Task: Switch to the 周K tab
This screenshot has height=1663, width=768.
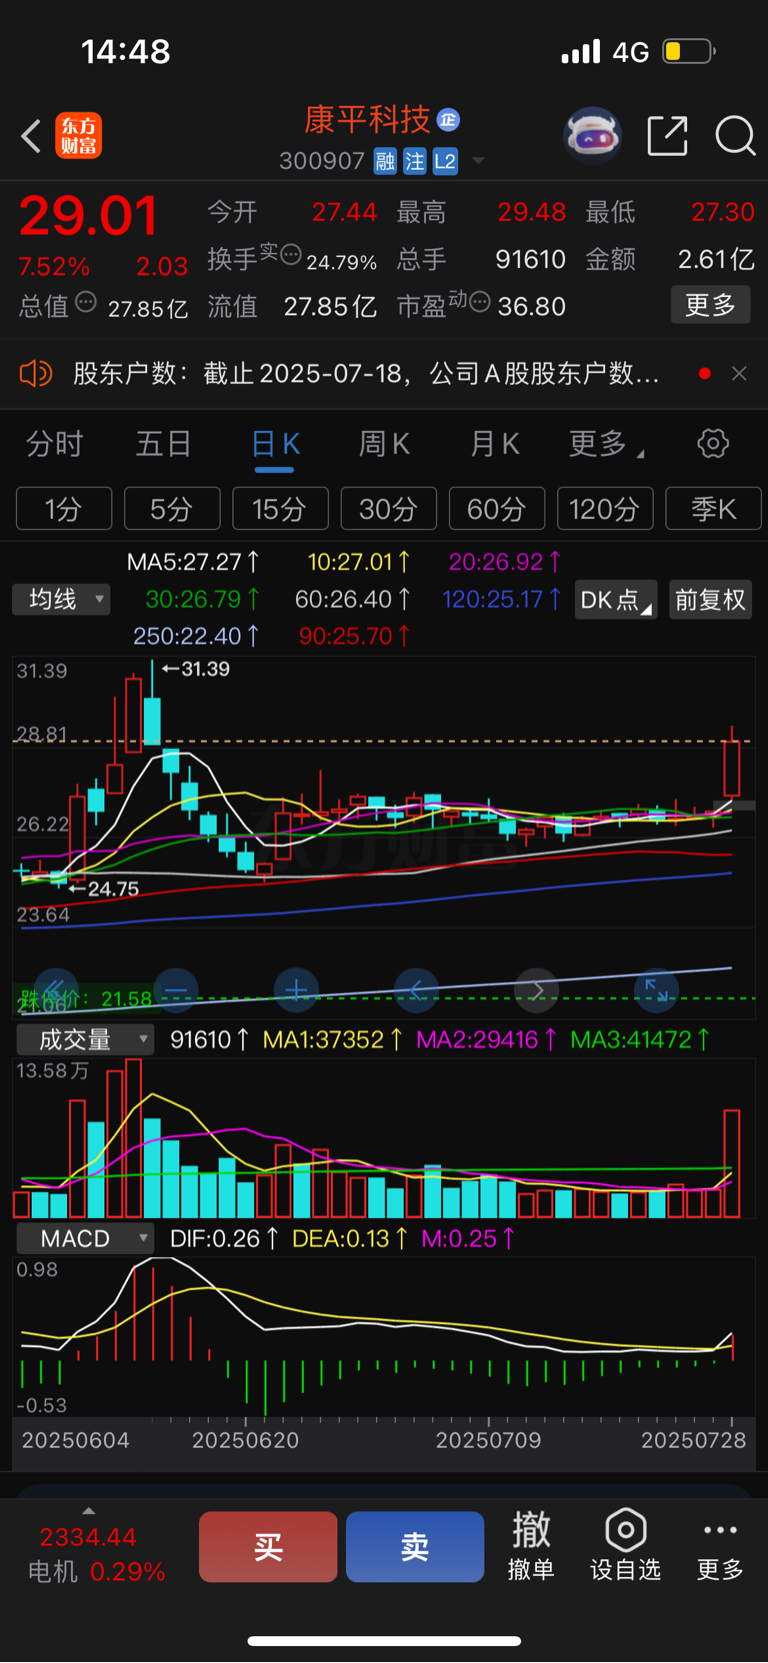Action: [384, 443]
